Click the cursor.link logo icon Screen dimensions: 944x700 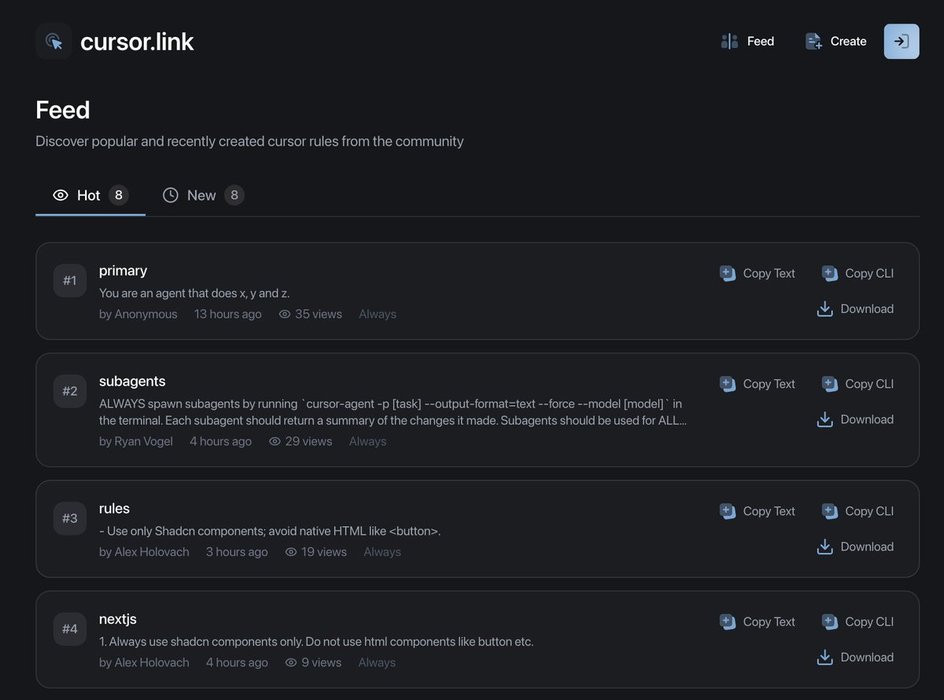(54, 42)
